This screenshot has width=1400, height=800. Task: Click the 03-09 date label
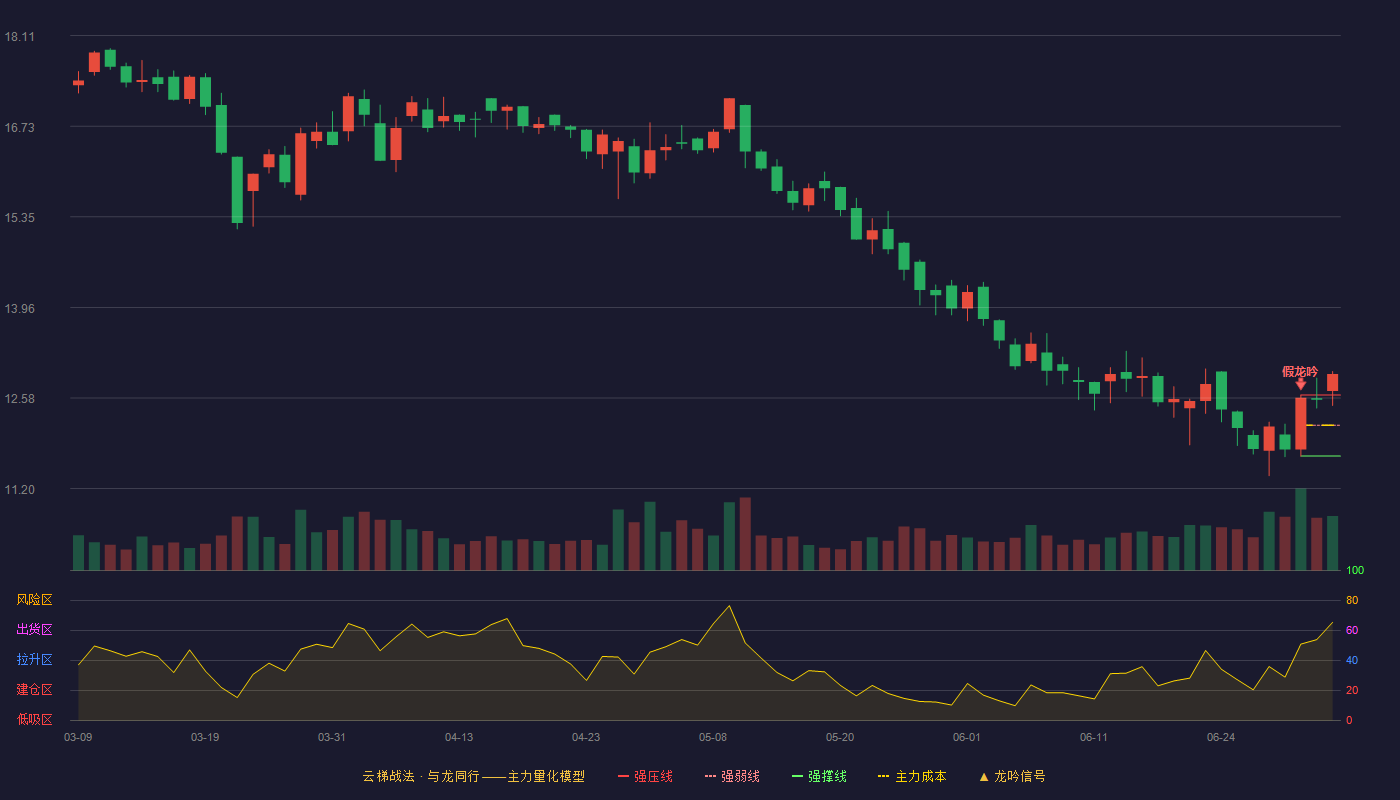click(x=78, y=737)
